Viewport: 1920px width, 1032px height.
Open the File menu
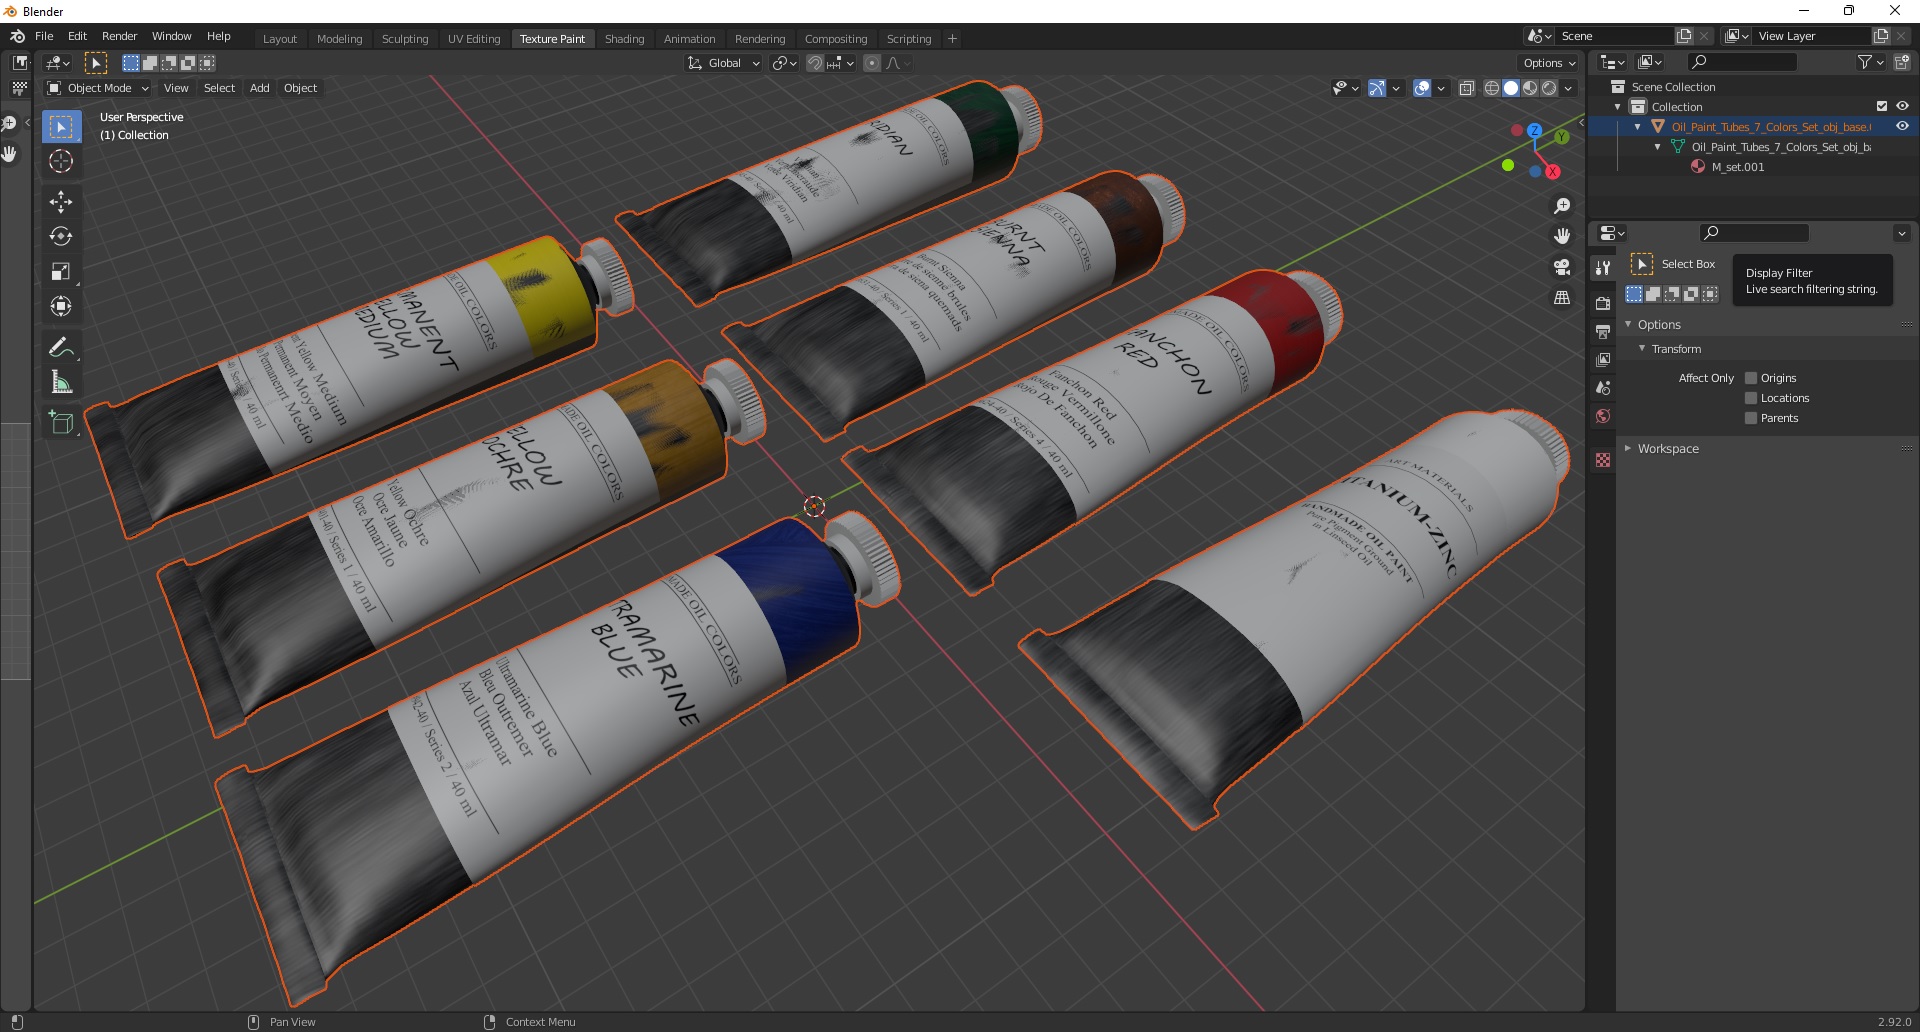coord(44,36)
